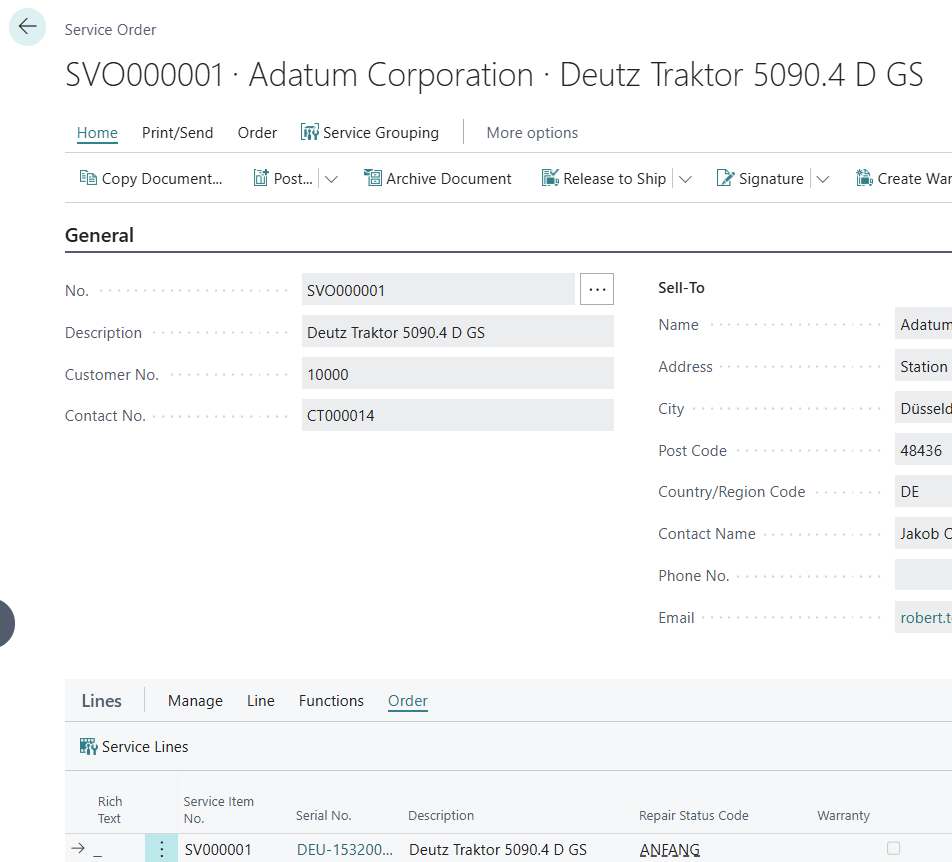Expand the Post dropdown arrow
952x862 pixels.
(332, 179)
